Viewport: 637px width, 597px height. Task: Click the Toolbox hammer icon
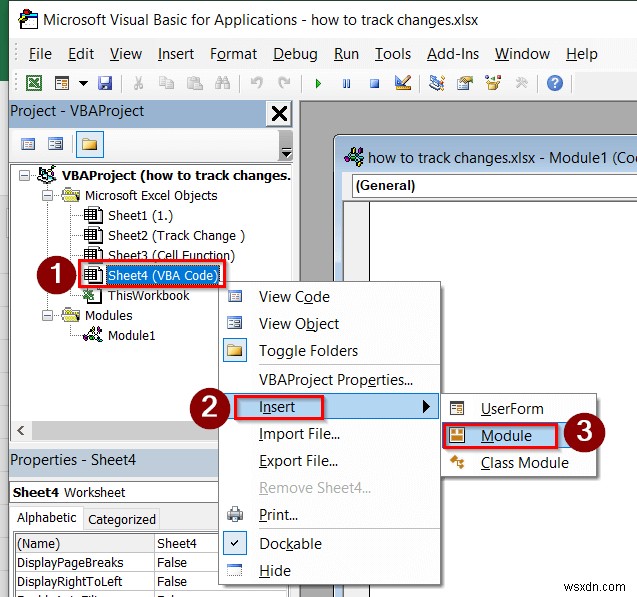(522, 83)
